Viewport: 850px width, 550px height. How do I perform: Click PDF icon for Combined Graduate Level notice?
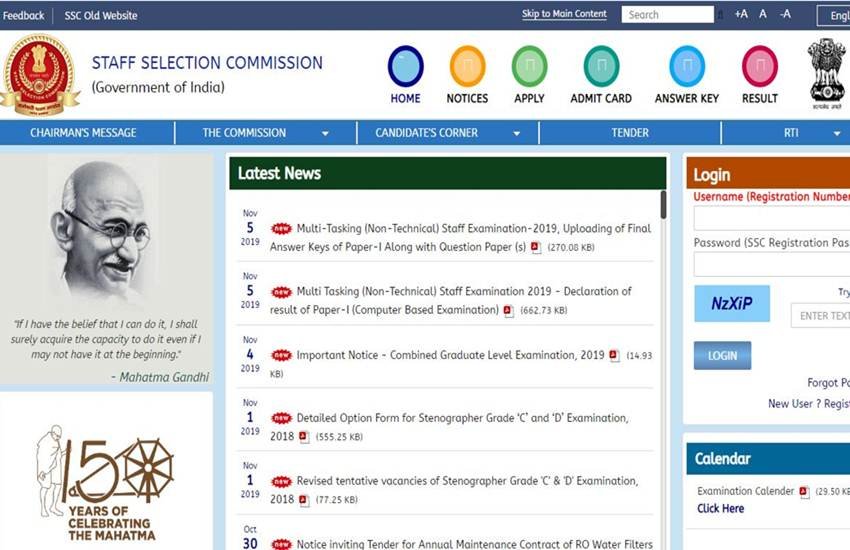(614, 356)
